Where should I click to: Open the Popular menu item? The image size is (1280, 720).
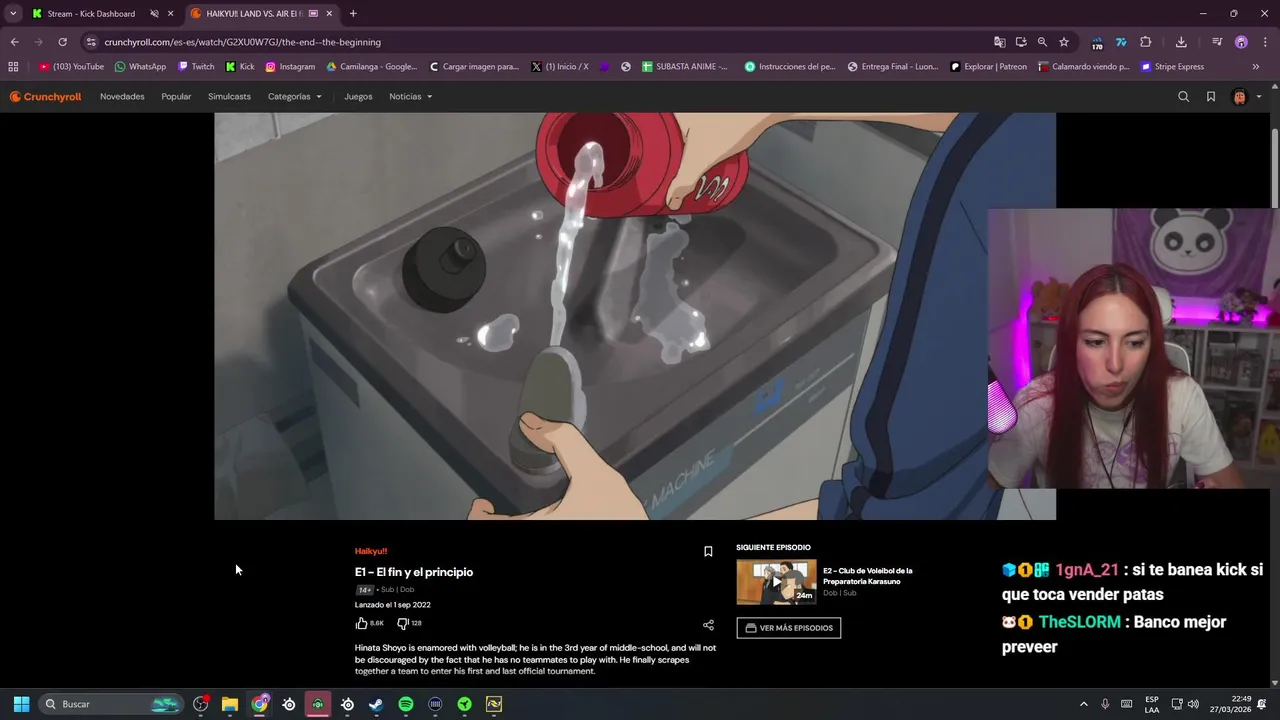pos(176,97)
